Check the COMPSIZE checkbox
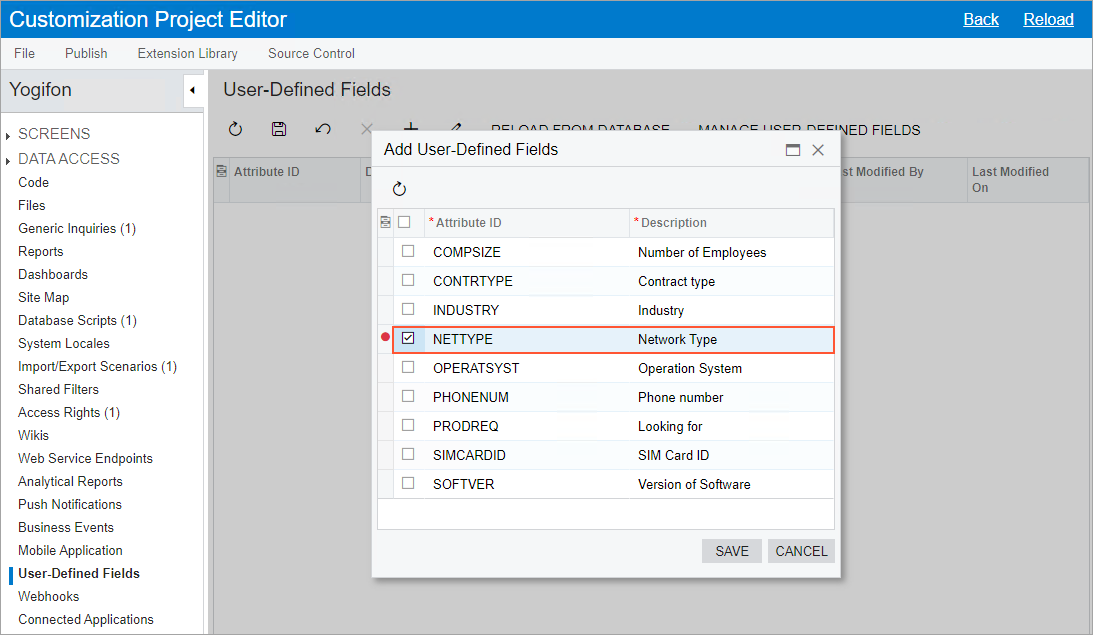This screenshot has width=1093, height=635. (x=408, y=252)
